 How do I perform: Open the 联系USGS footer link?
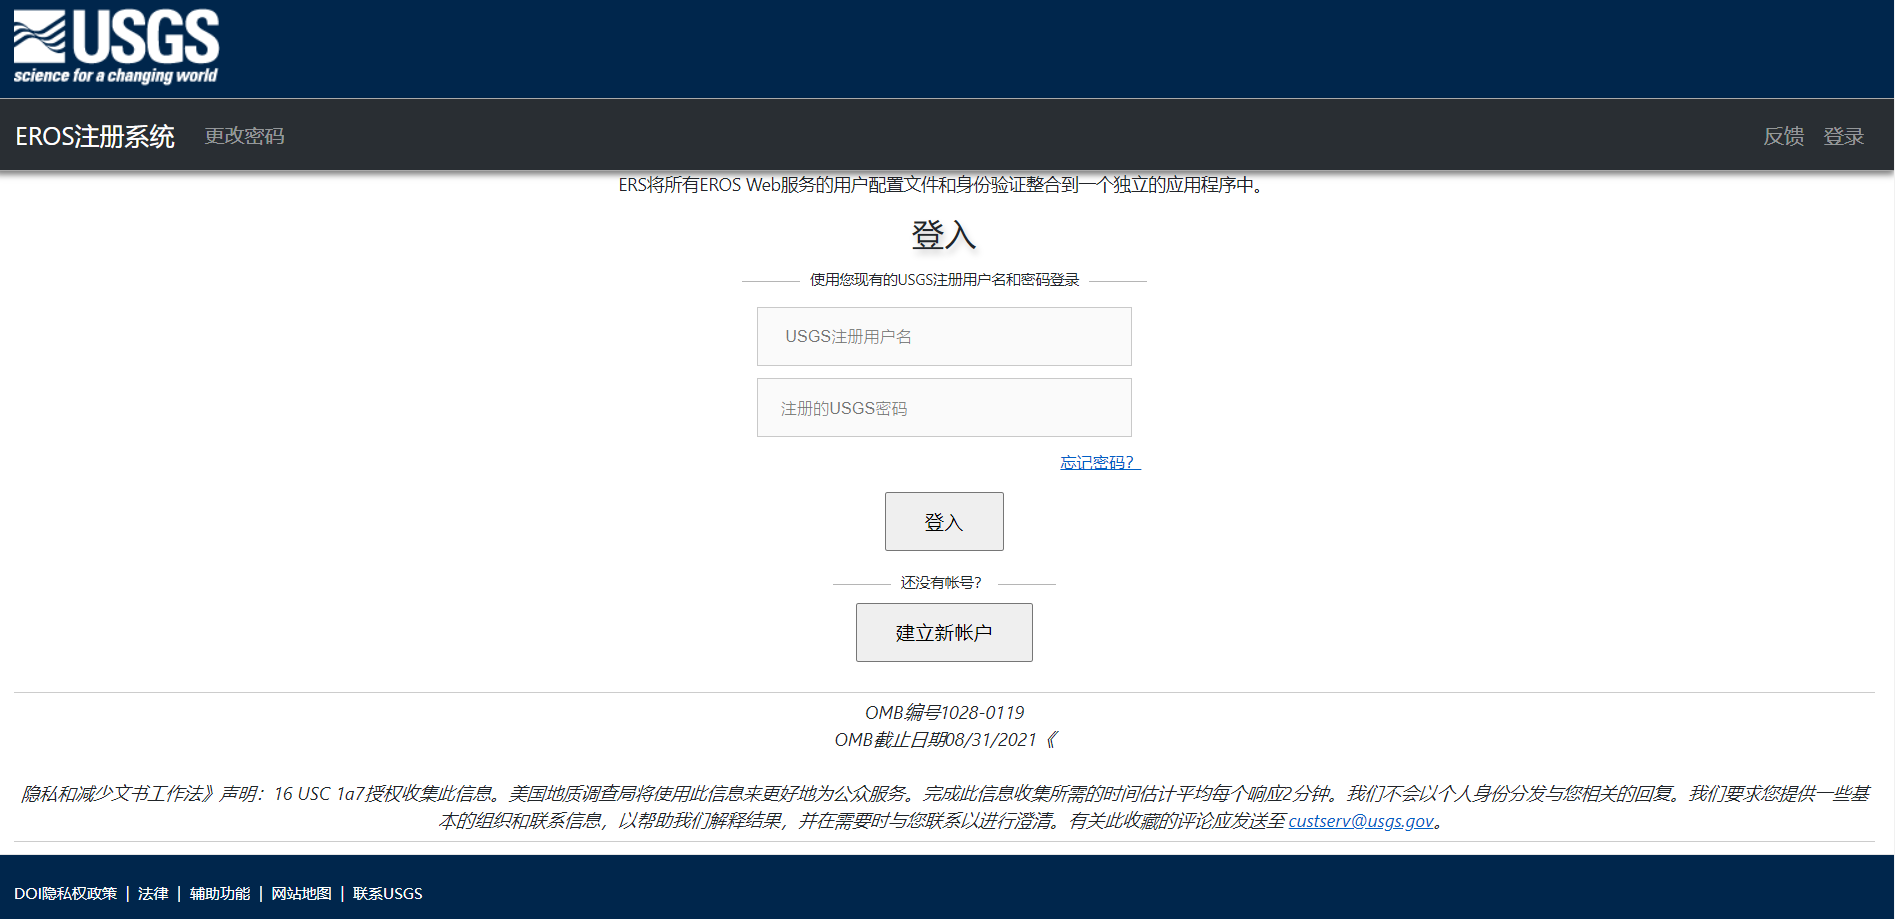click(x=387, y=893)
